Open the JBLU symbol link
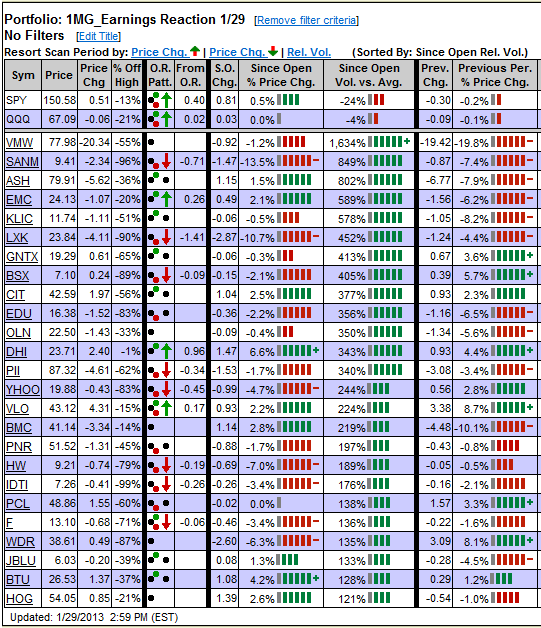 [21, 561]
